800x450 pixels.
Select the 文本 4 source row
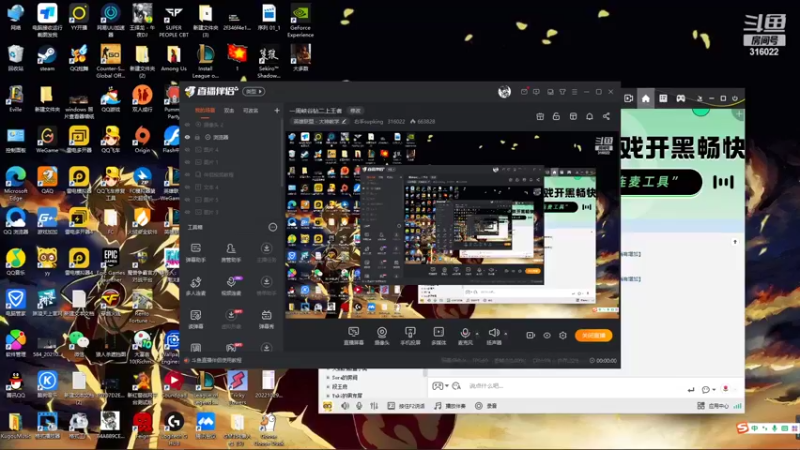point(232,187)
